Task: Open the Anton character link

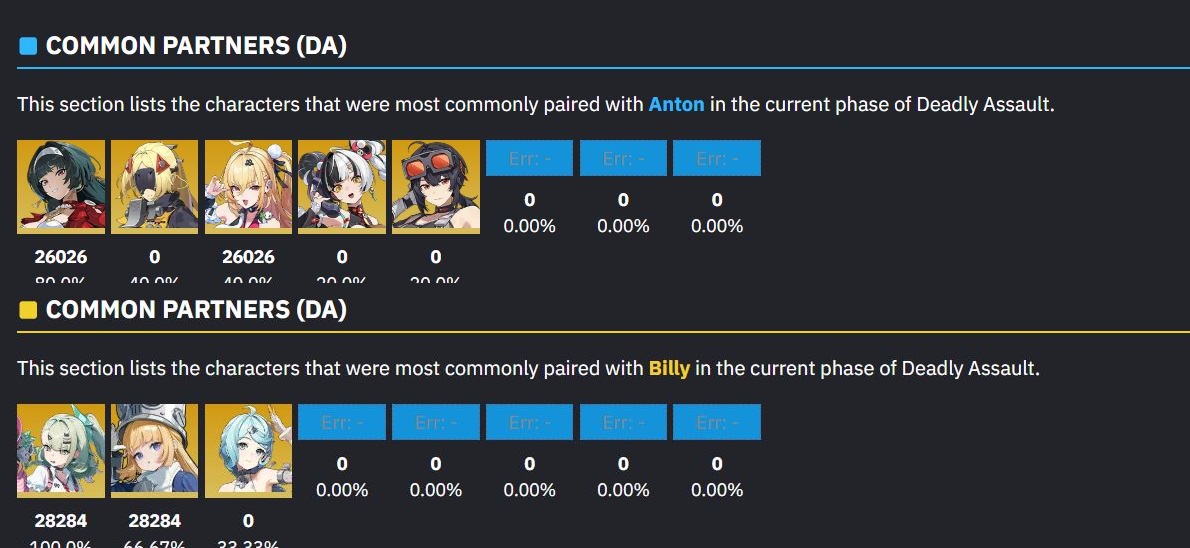Action: coord(676,104)
